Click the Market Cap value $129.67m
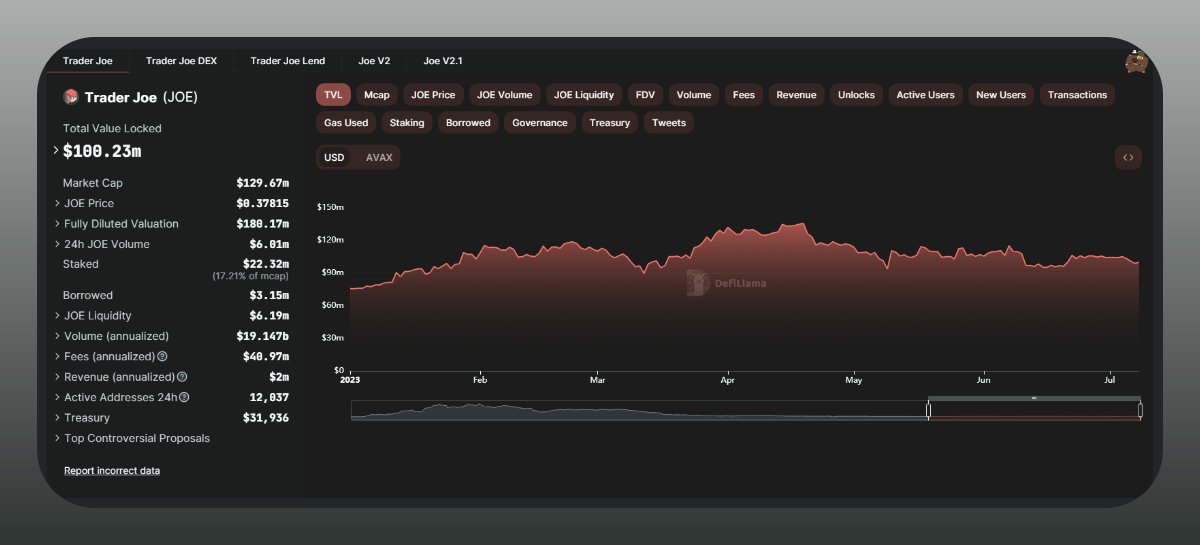 tap(262, 183)
